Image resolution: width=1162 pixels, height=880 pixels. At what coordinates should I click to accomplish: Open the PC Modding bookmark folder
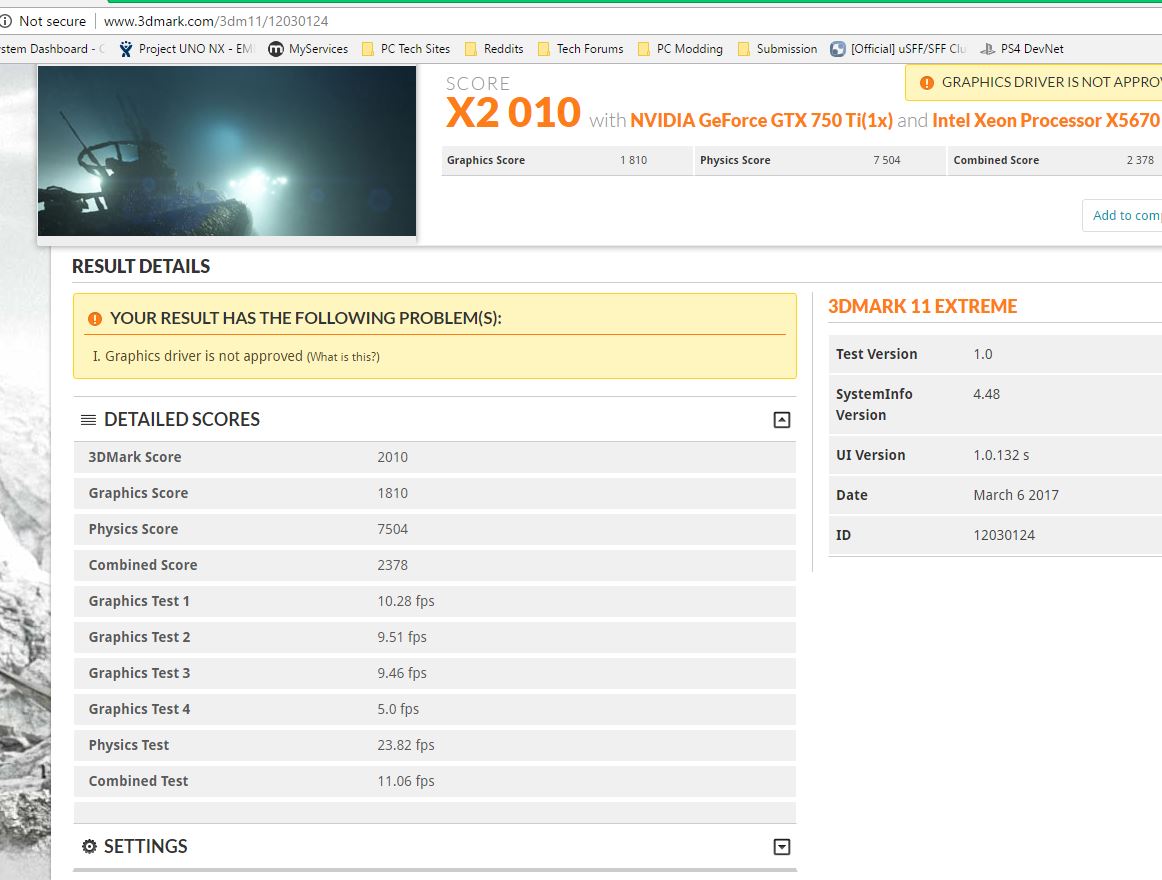click(x=680, y=49)
